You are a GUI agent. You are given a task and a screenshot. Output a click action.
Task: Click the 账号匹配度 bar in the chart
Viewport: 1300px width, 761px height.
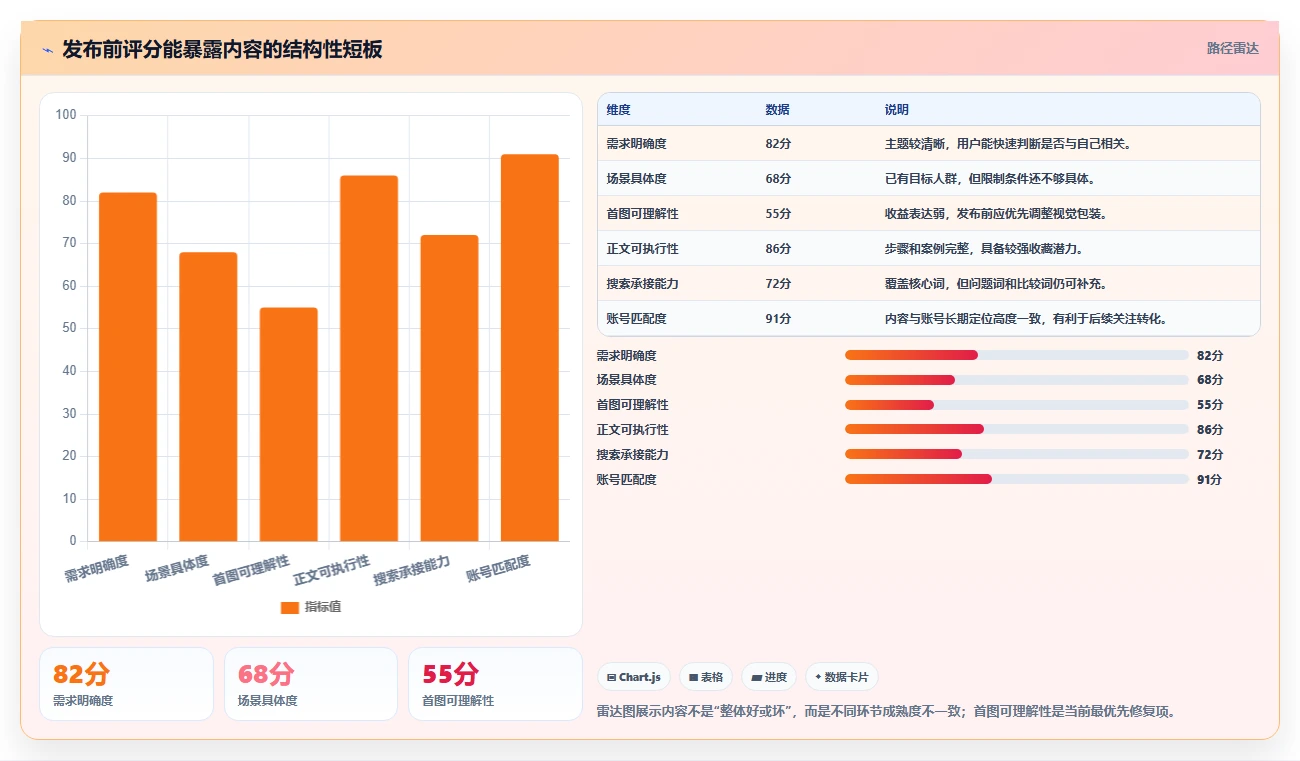[530, 348]
